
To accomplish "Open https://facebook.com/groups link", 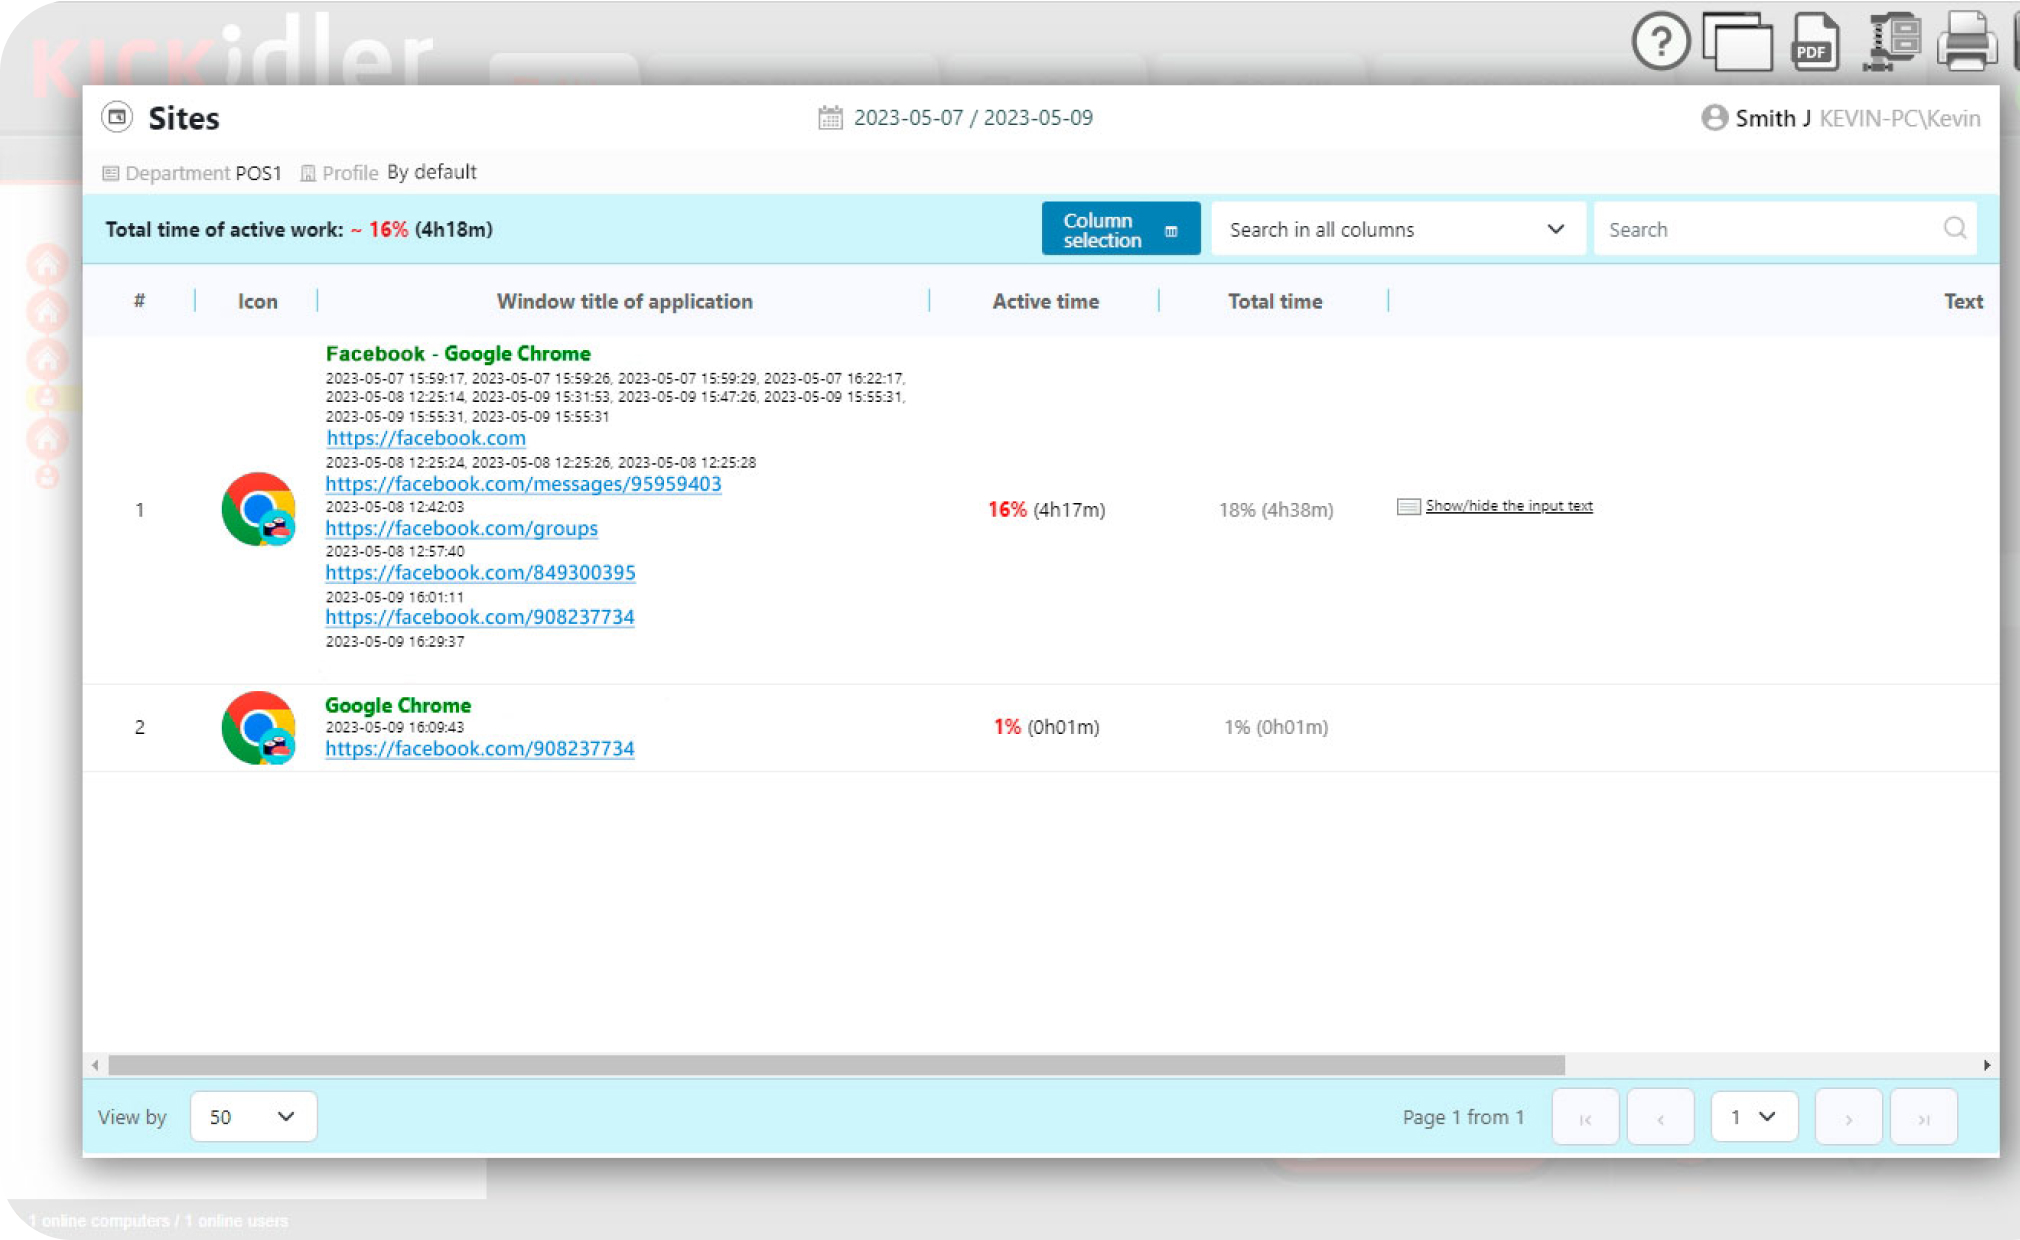I will 461,528.
